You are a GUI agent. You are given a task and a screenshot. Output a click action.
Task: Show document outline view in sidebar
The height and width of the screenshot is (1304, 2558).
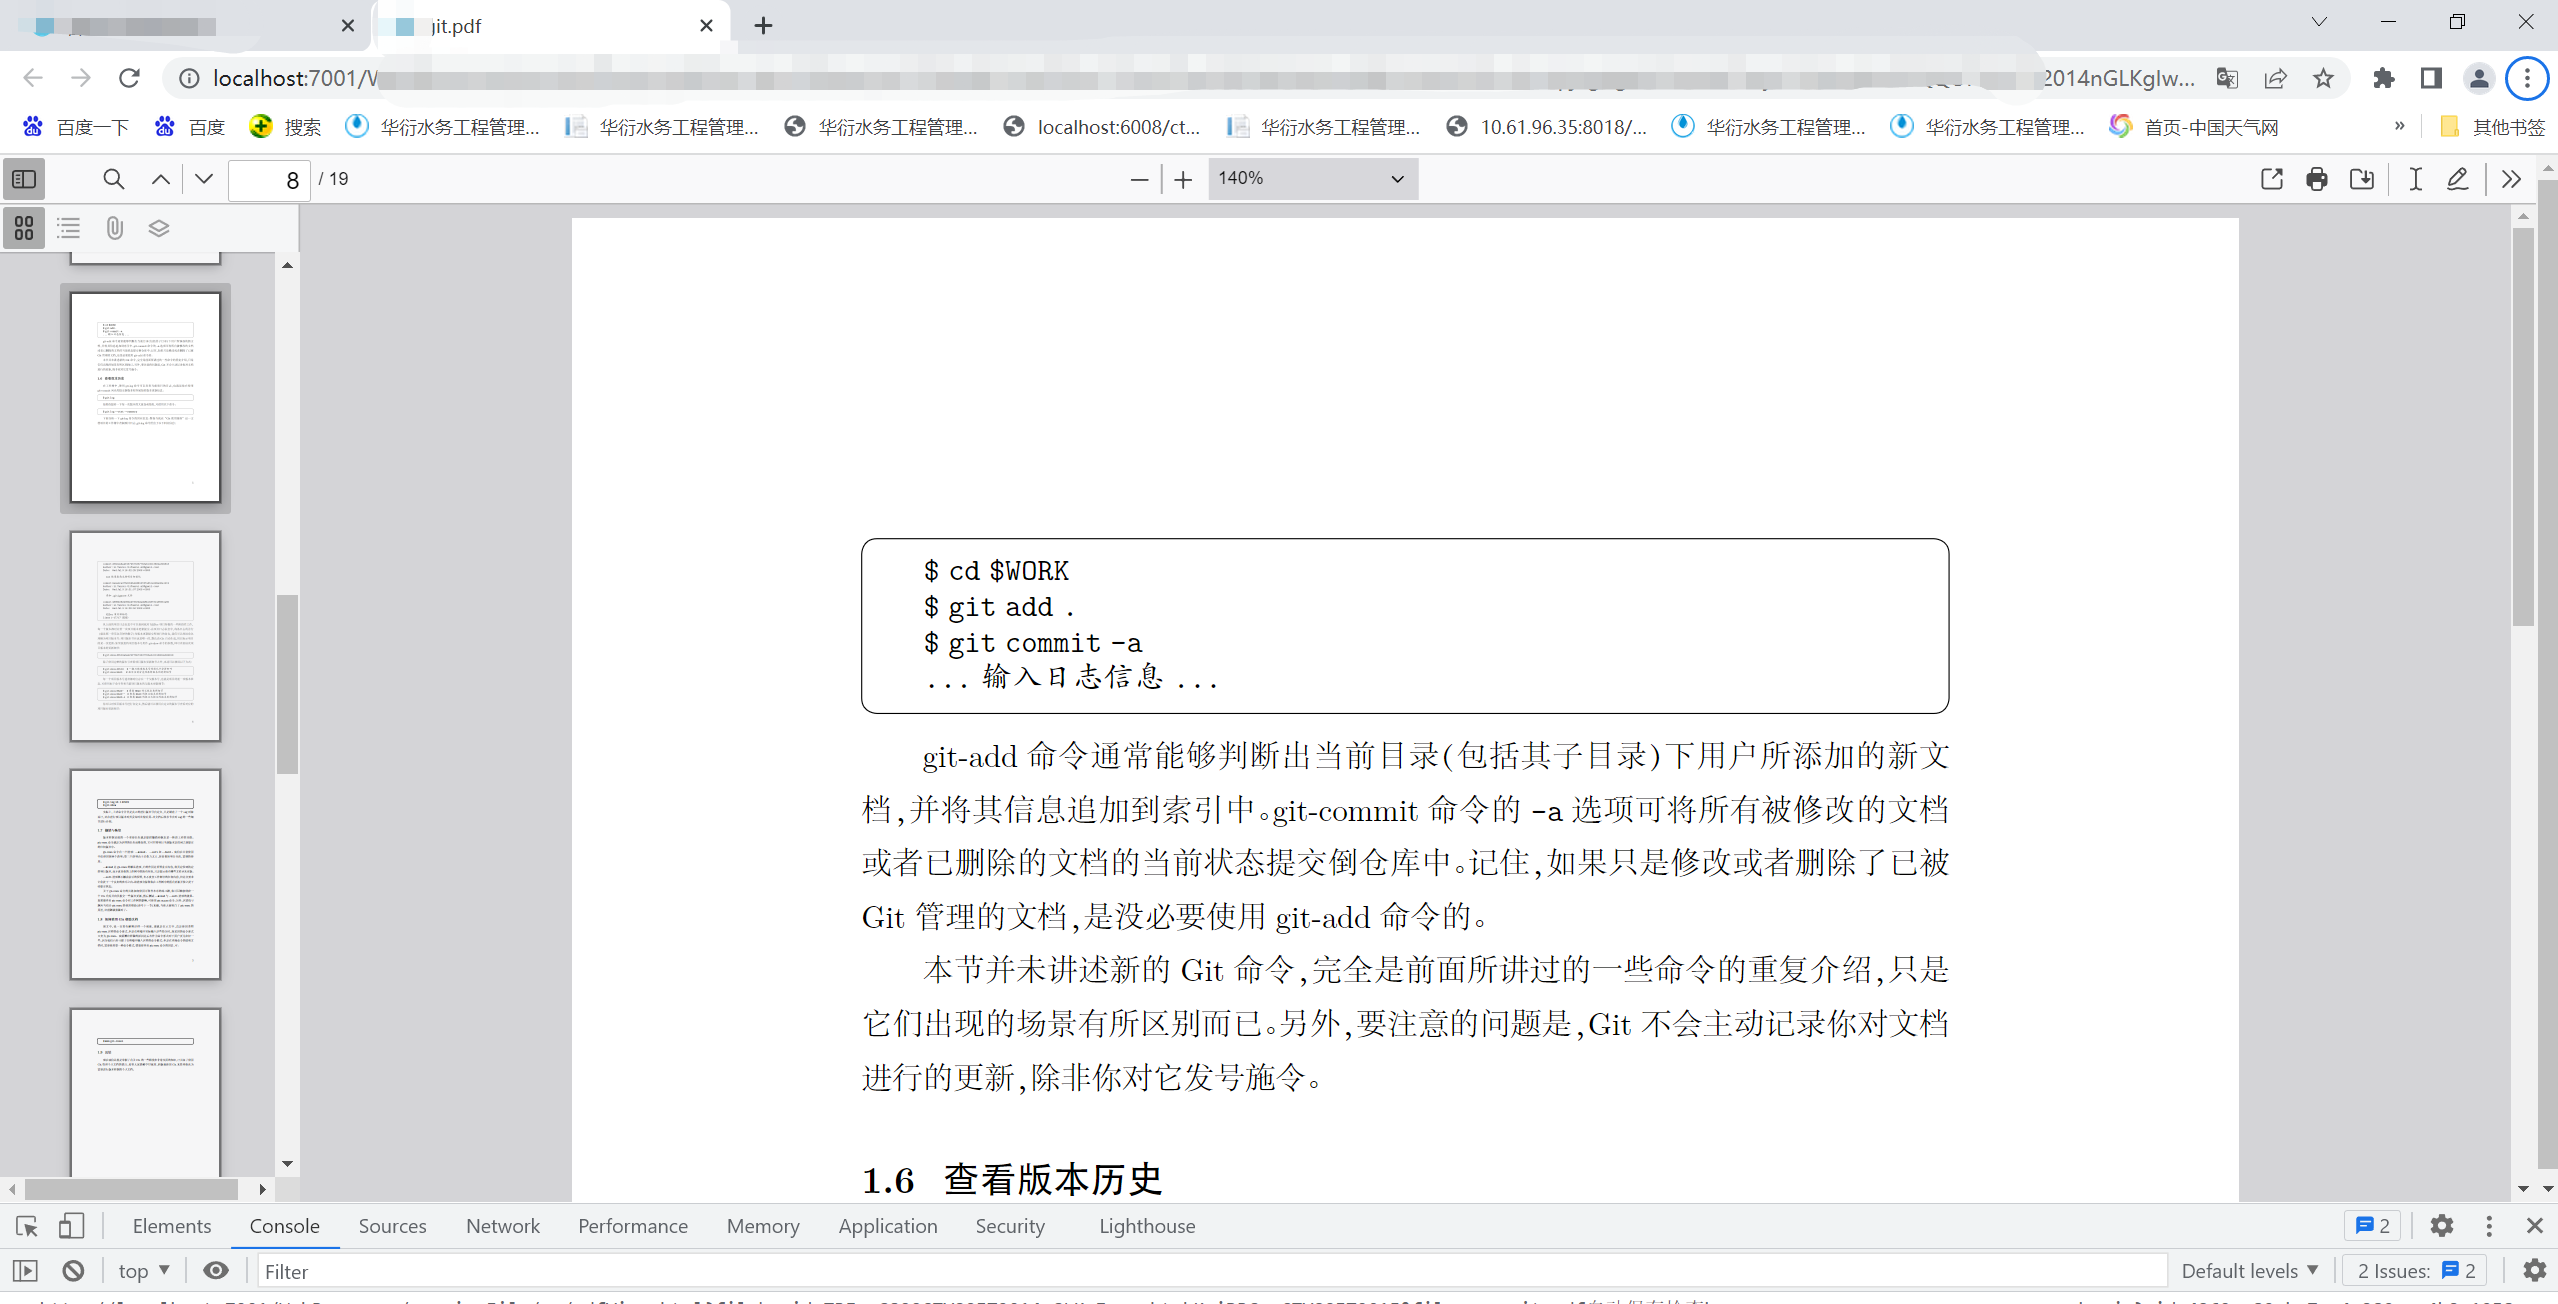(68, 228)
